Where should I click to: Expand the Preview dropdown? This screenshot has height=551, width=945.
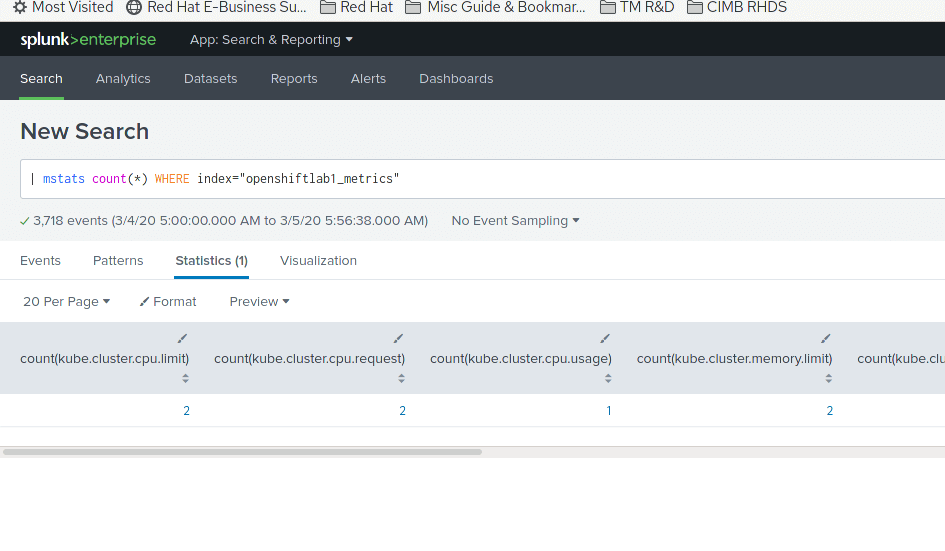click(259, 301)
